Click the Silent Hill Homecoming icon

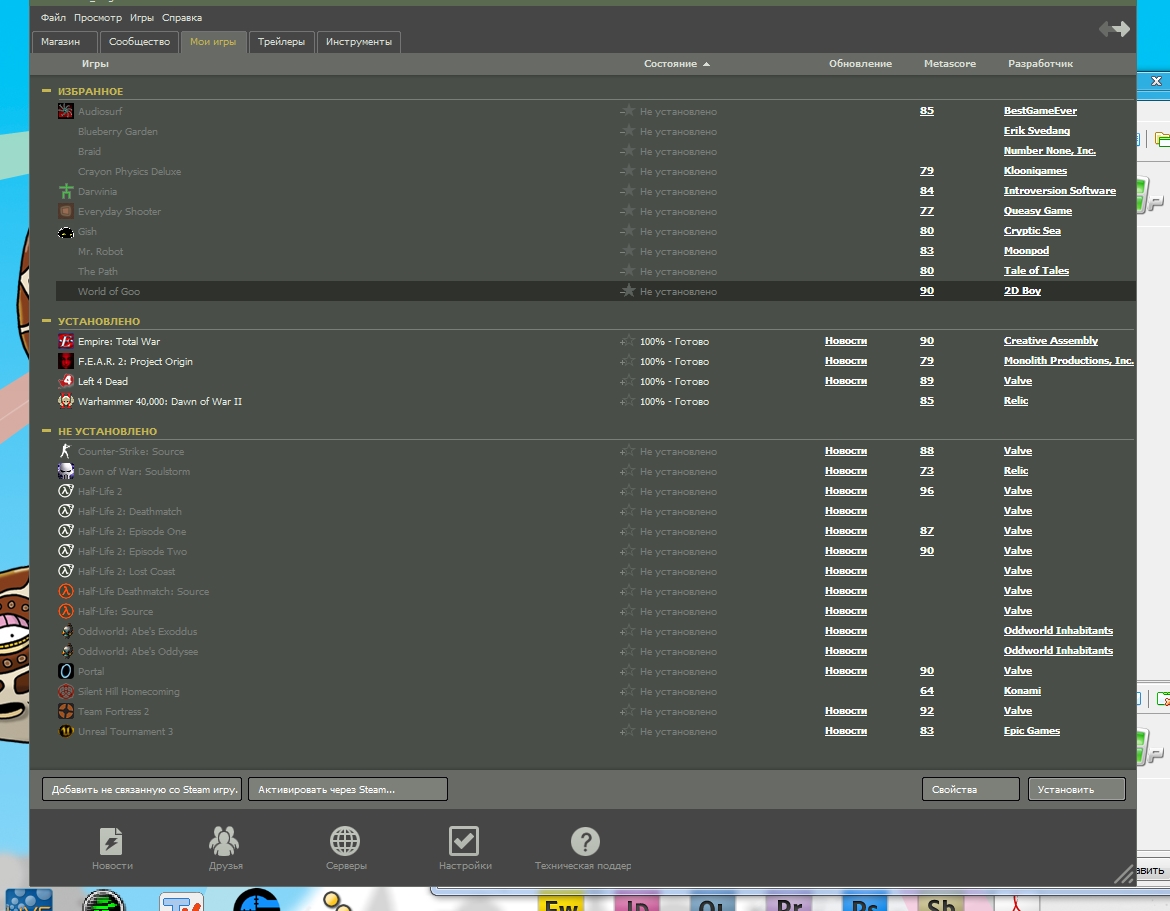[66, 692]
